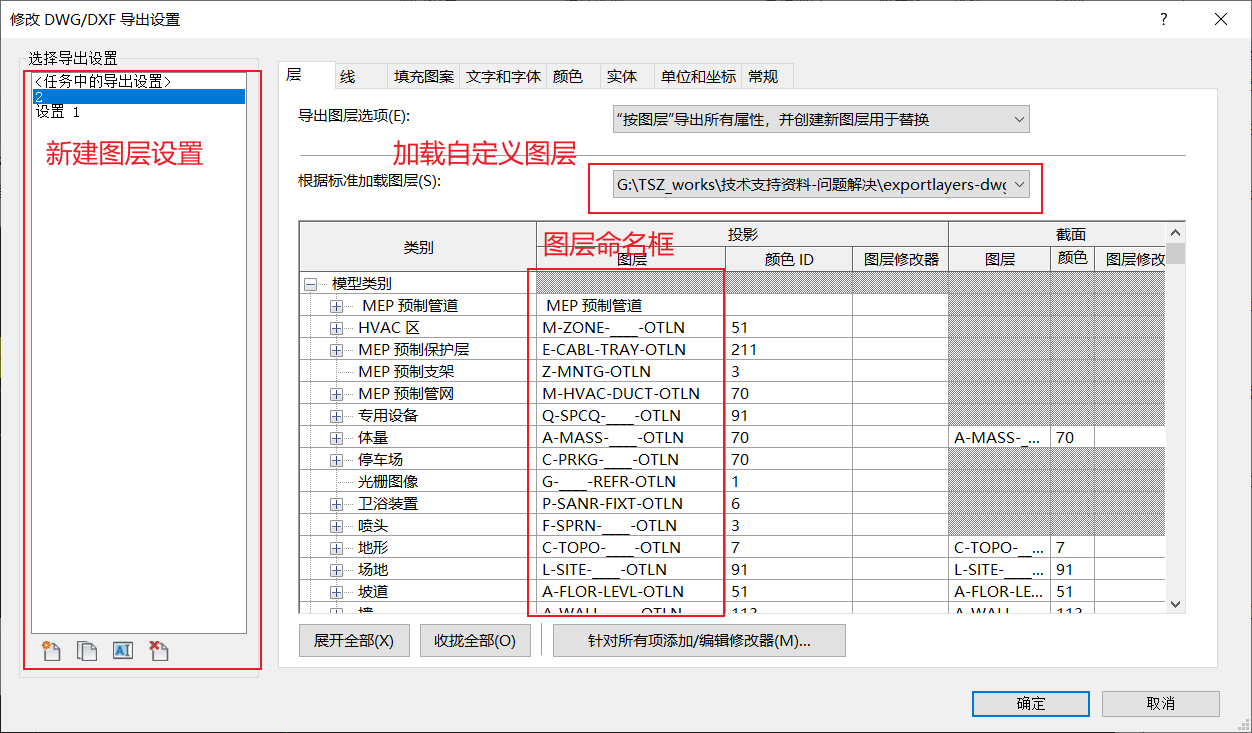Viewport: 1252px width, 733px height.
Task: Click the M-ZONE-____-OTLN layer cell
Action: [x=631, y=328]
